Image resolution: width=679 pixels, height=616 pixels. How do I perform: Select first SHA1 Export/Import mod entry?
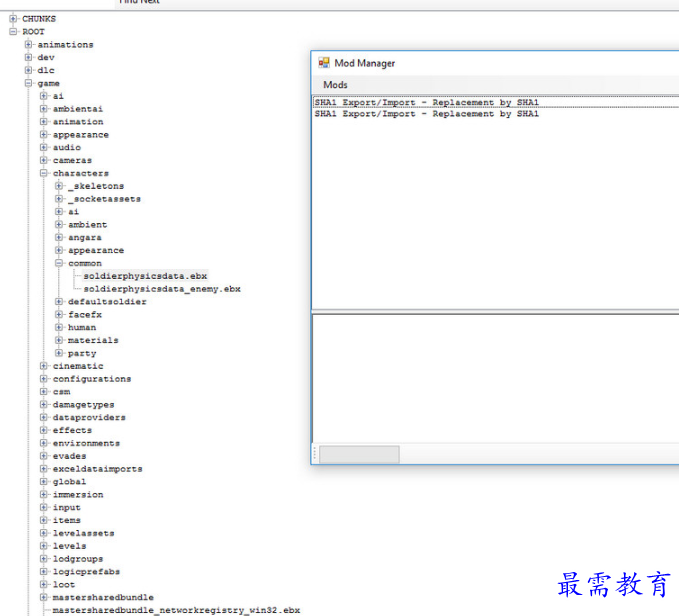pyautogui.click(x=496, y=102)
